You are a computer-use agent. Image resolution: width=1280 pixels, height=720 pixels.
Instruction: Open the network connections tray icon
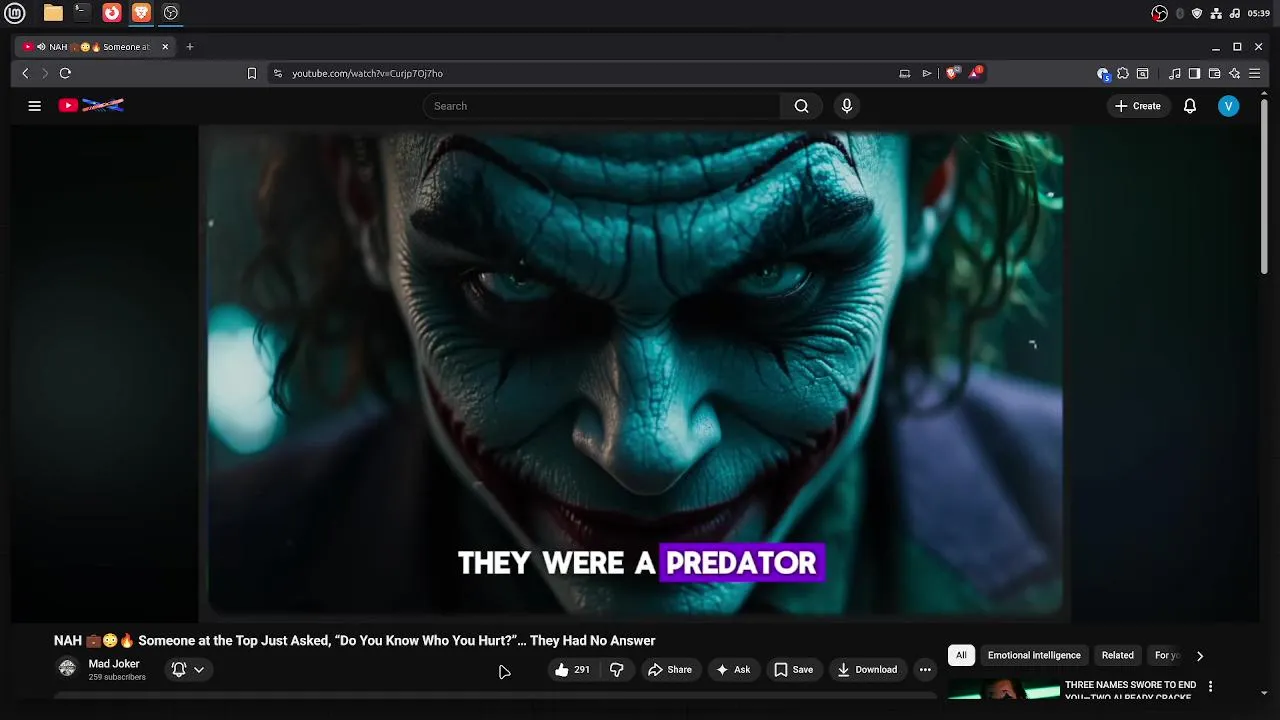click(1216, 13)
